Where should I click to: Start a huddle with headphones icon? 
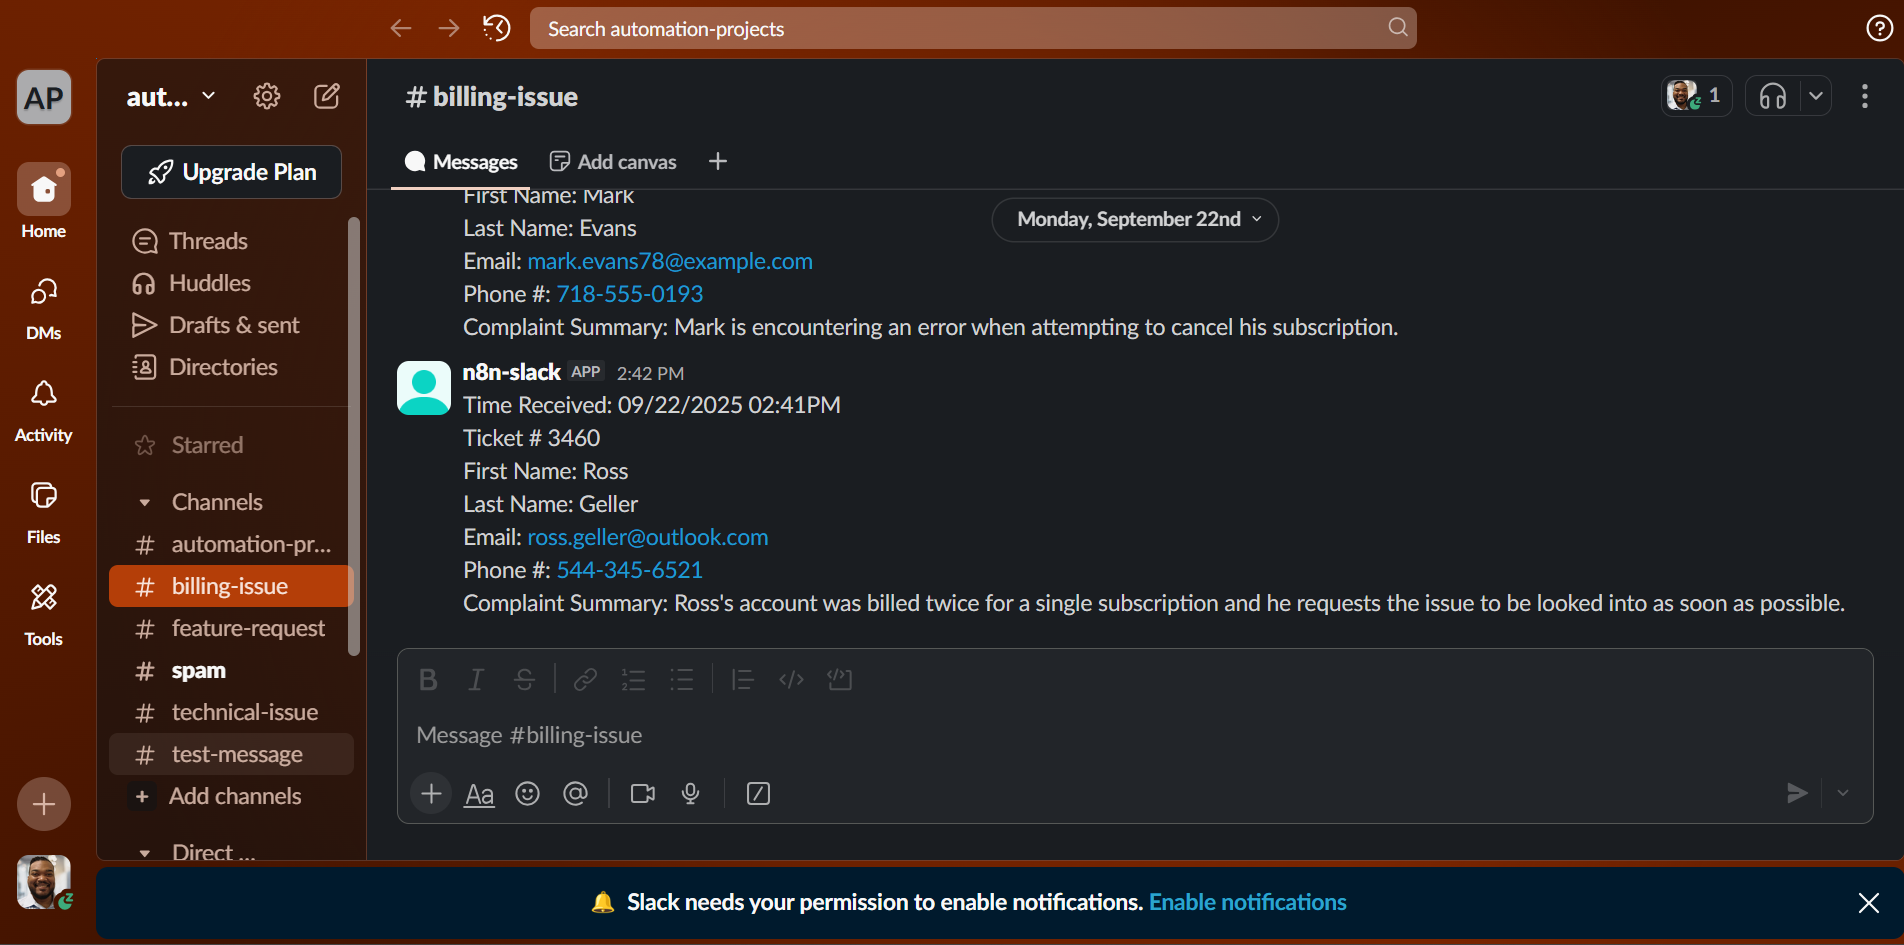point(1773,96)
